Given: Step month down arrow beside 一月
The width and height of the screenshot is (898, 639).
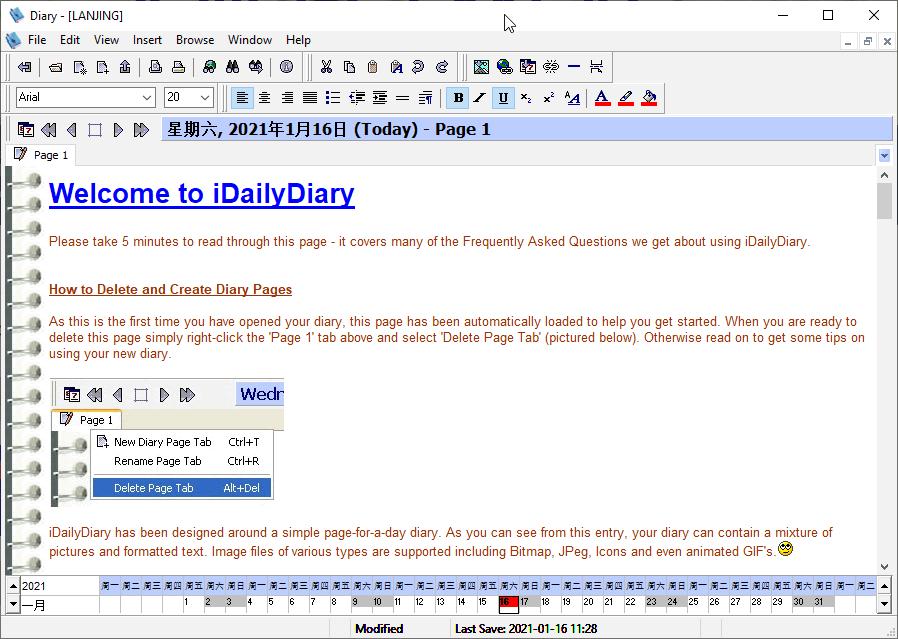Looking at the screenshot, I should click(x=13, y=604).
